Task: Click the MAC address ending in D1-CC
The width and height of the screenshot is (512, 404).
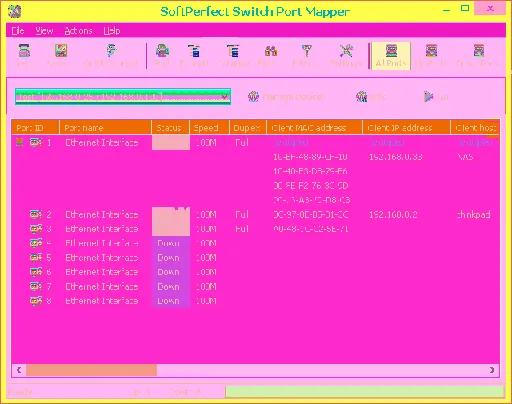Action: pos(311,214)
